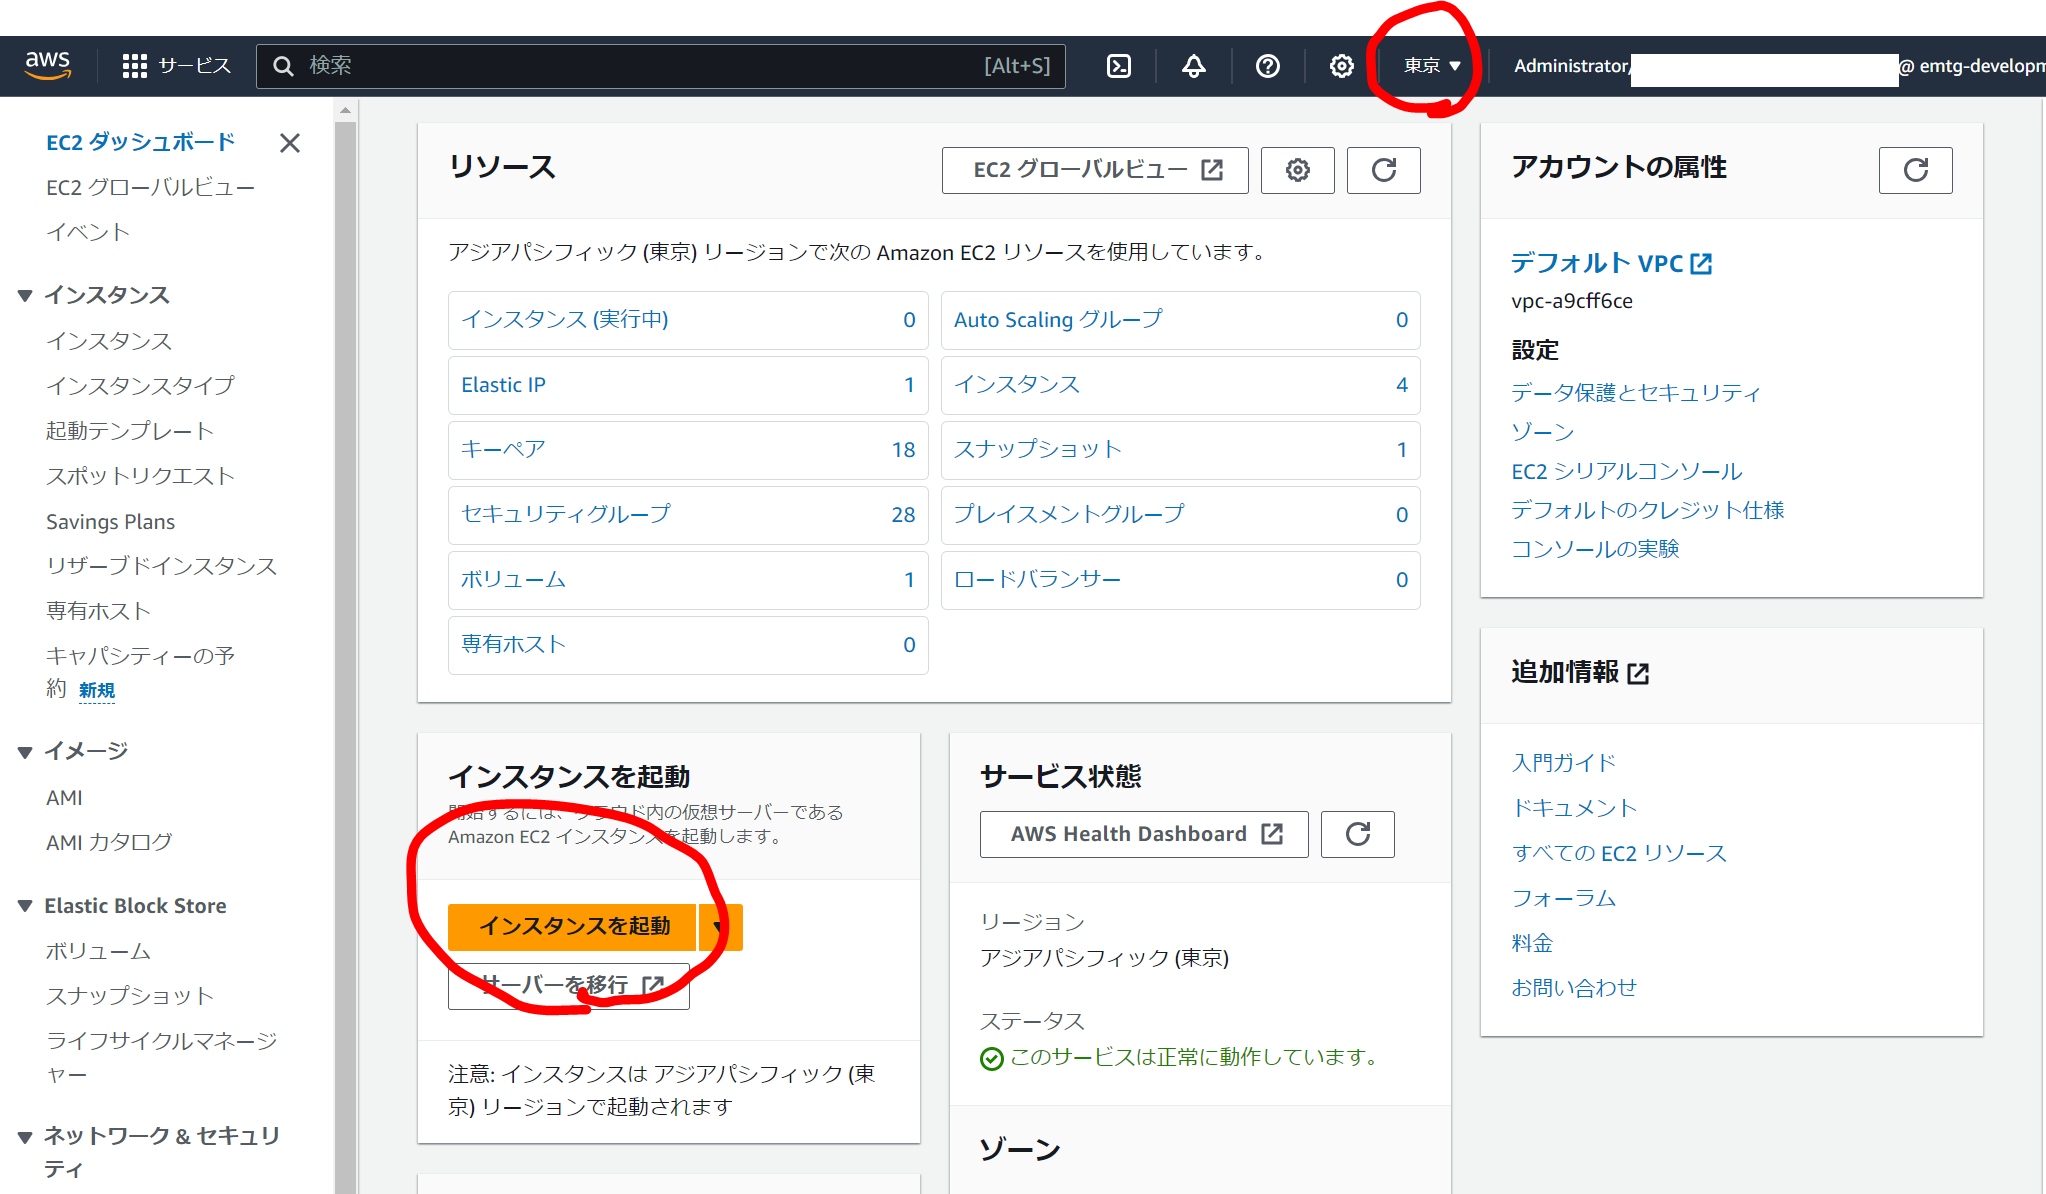This screenshot has height=1194, width=2046.
Task: Open 起動テンプレート in the sidebar
Action: [130, 431]
